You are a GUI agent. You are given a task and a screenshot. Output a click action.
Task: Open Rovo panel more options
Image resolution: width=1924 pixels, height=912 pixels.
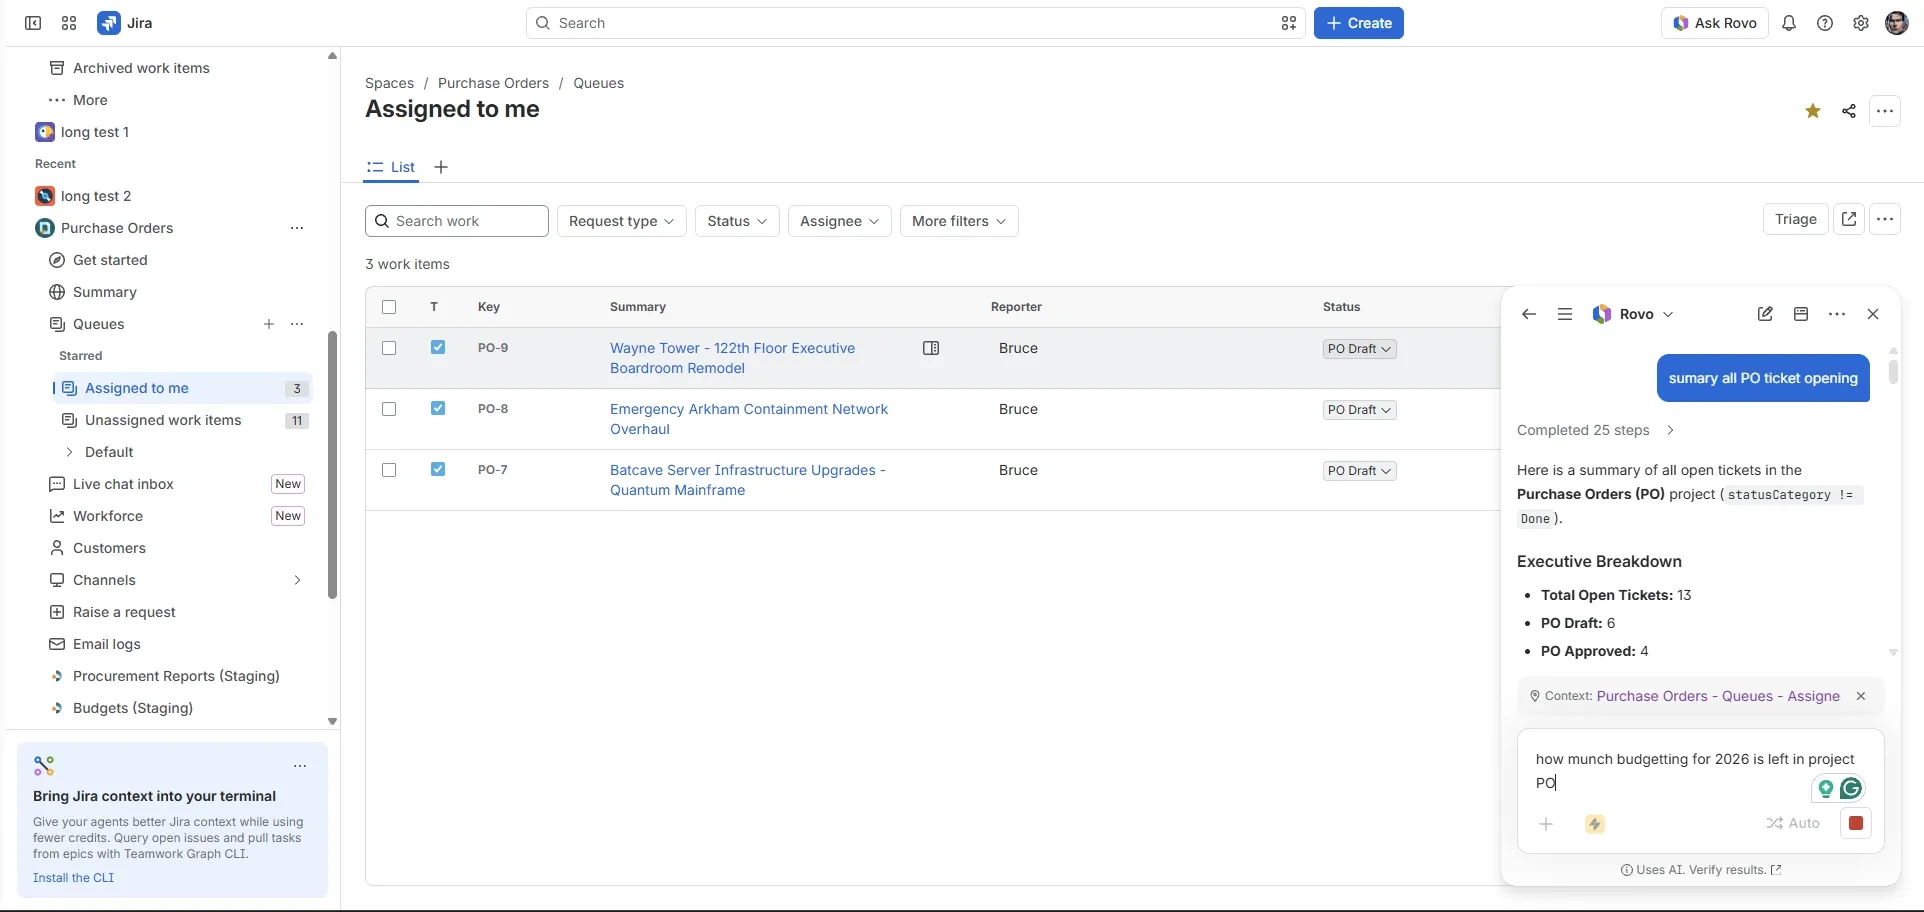pyautogui.click(x=1837, y=314)
